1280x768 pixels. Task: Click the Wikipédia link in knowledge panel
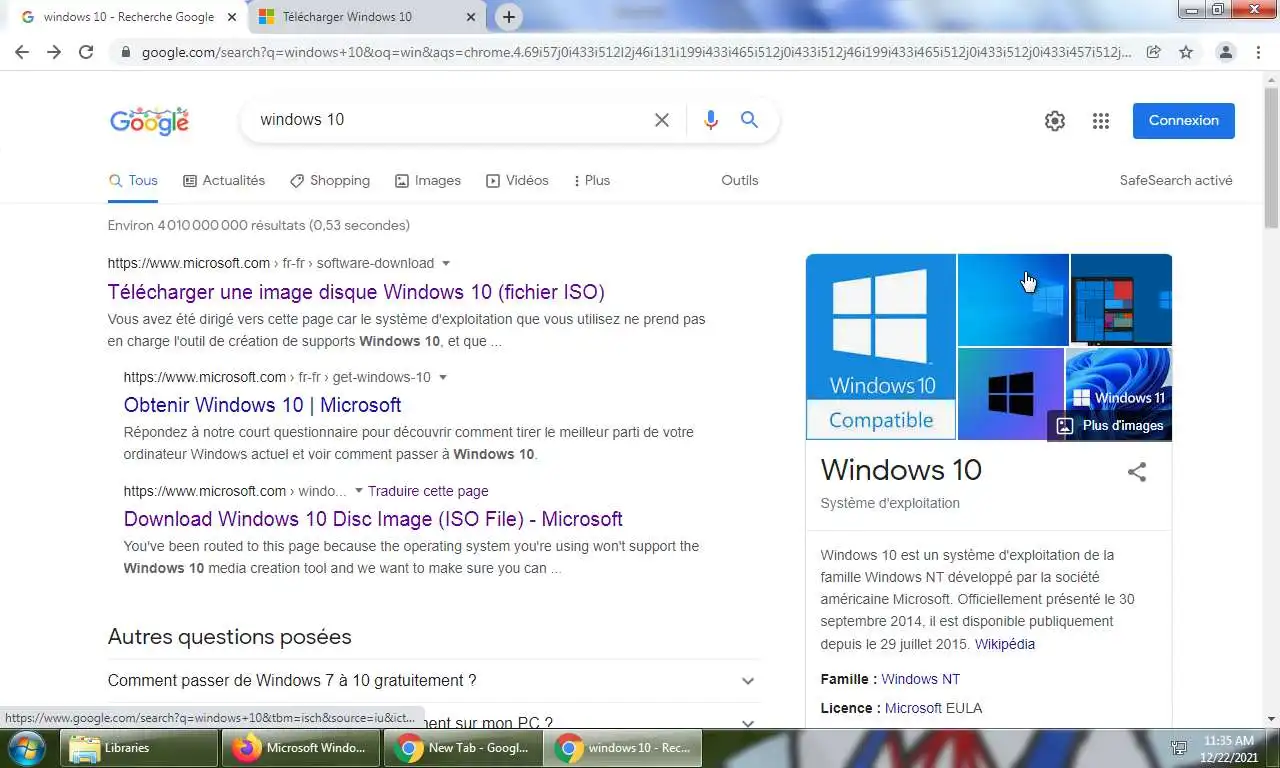tap(1005, 644)
